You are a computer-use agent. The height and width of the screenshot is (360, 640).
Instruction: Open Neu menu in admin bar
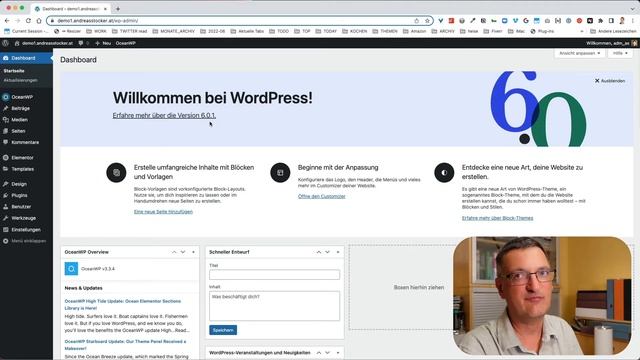click(x=103, y=43)
